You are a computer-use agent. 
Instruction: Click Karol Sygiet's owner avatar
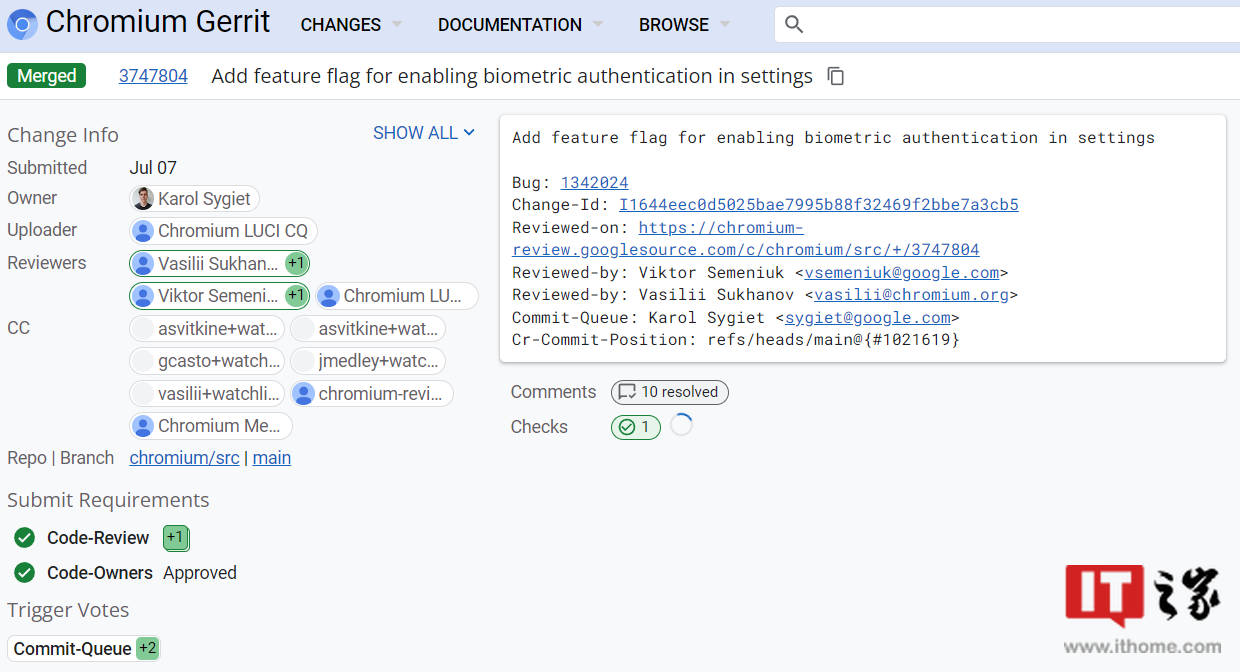pos(144,199)
